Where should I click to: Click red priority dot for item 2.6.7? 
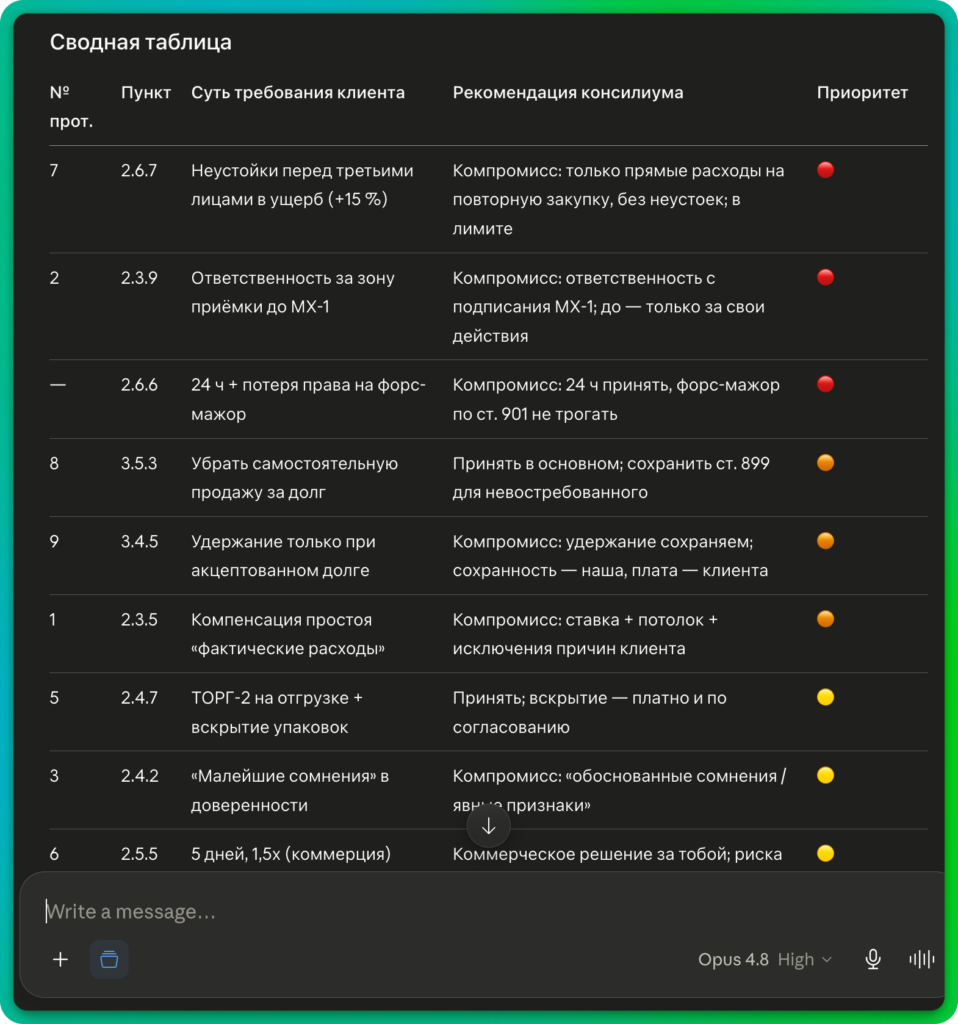pyautogui.click(x=825, y=170)
